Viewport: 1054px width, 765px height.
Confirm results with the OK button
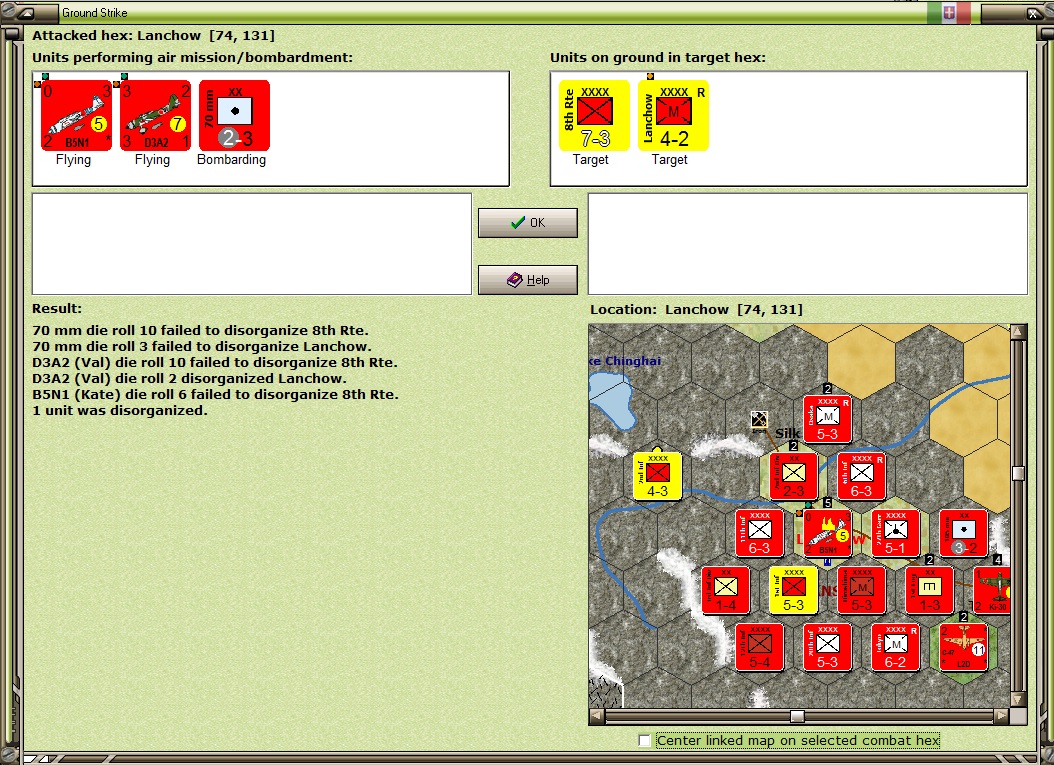point(528,223)
